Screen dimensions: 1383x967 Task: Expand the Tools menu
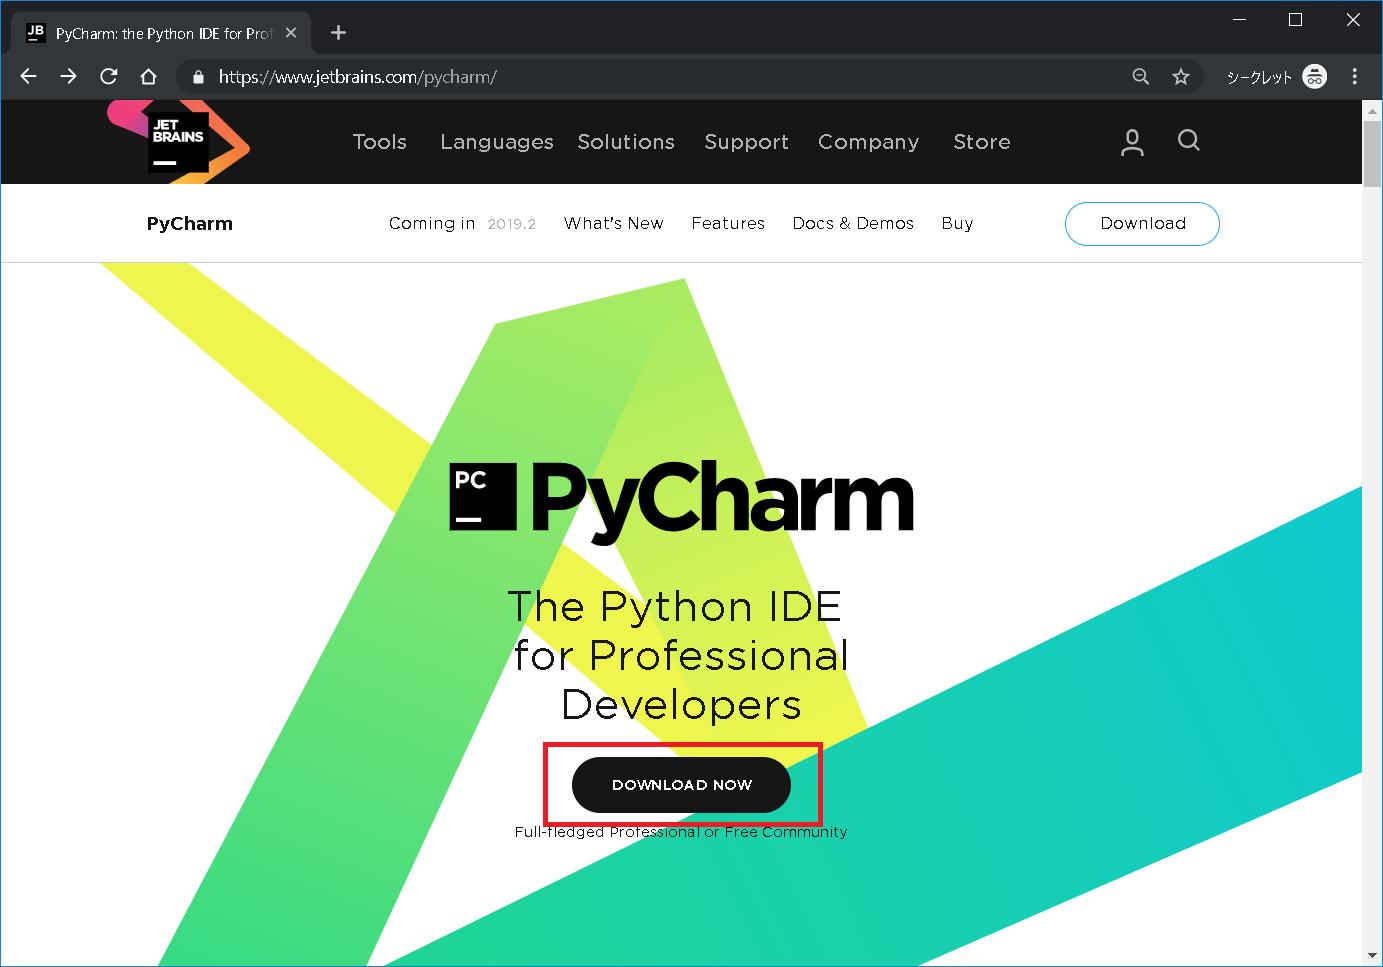380,142
